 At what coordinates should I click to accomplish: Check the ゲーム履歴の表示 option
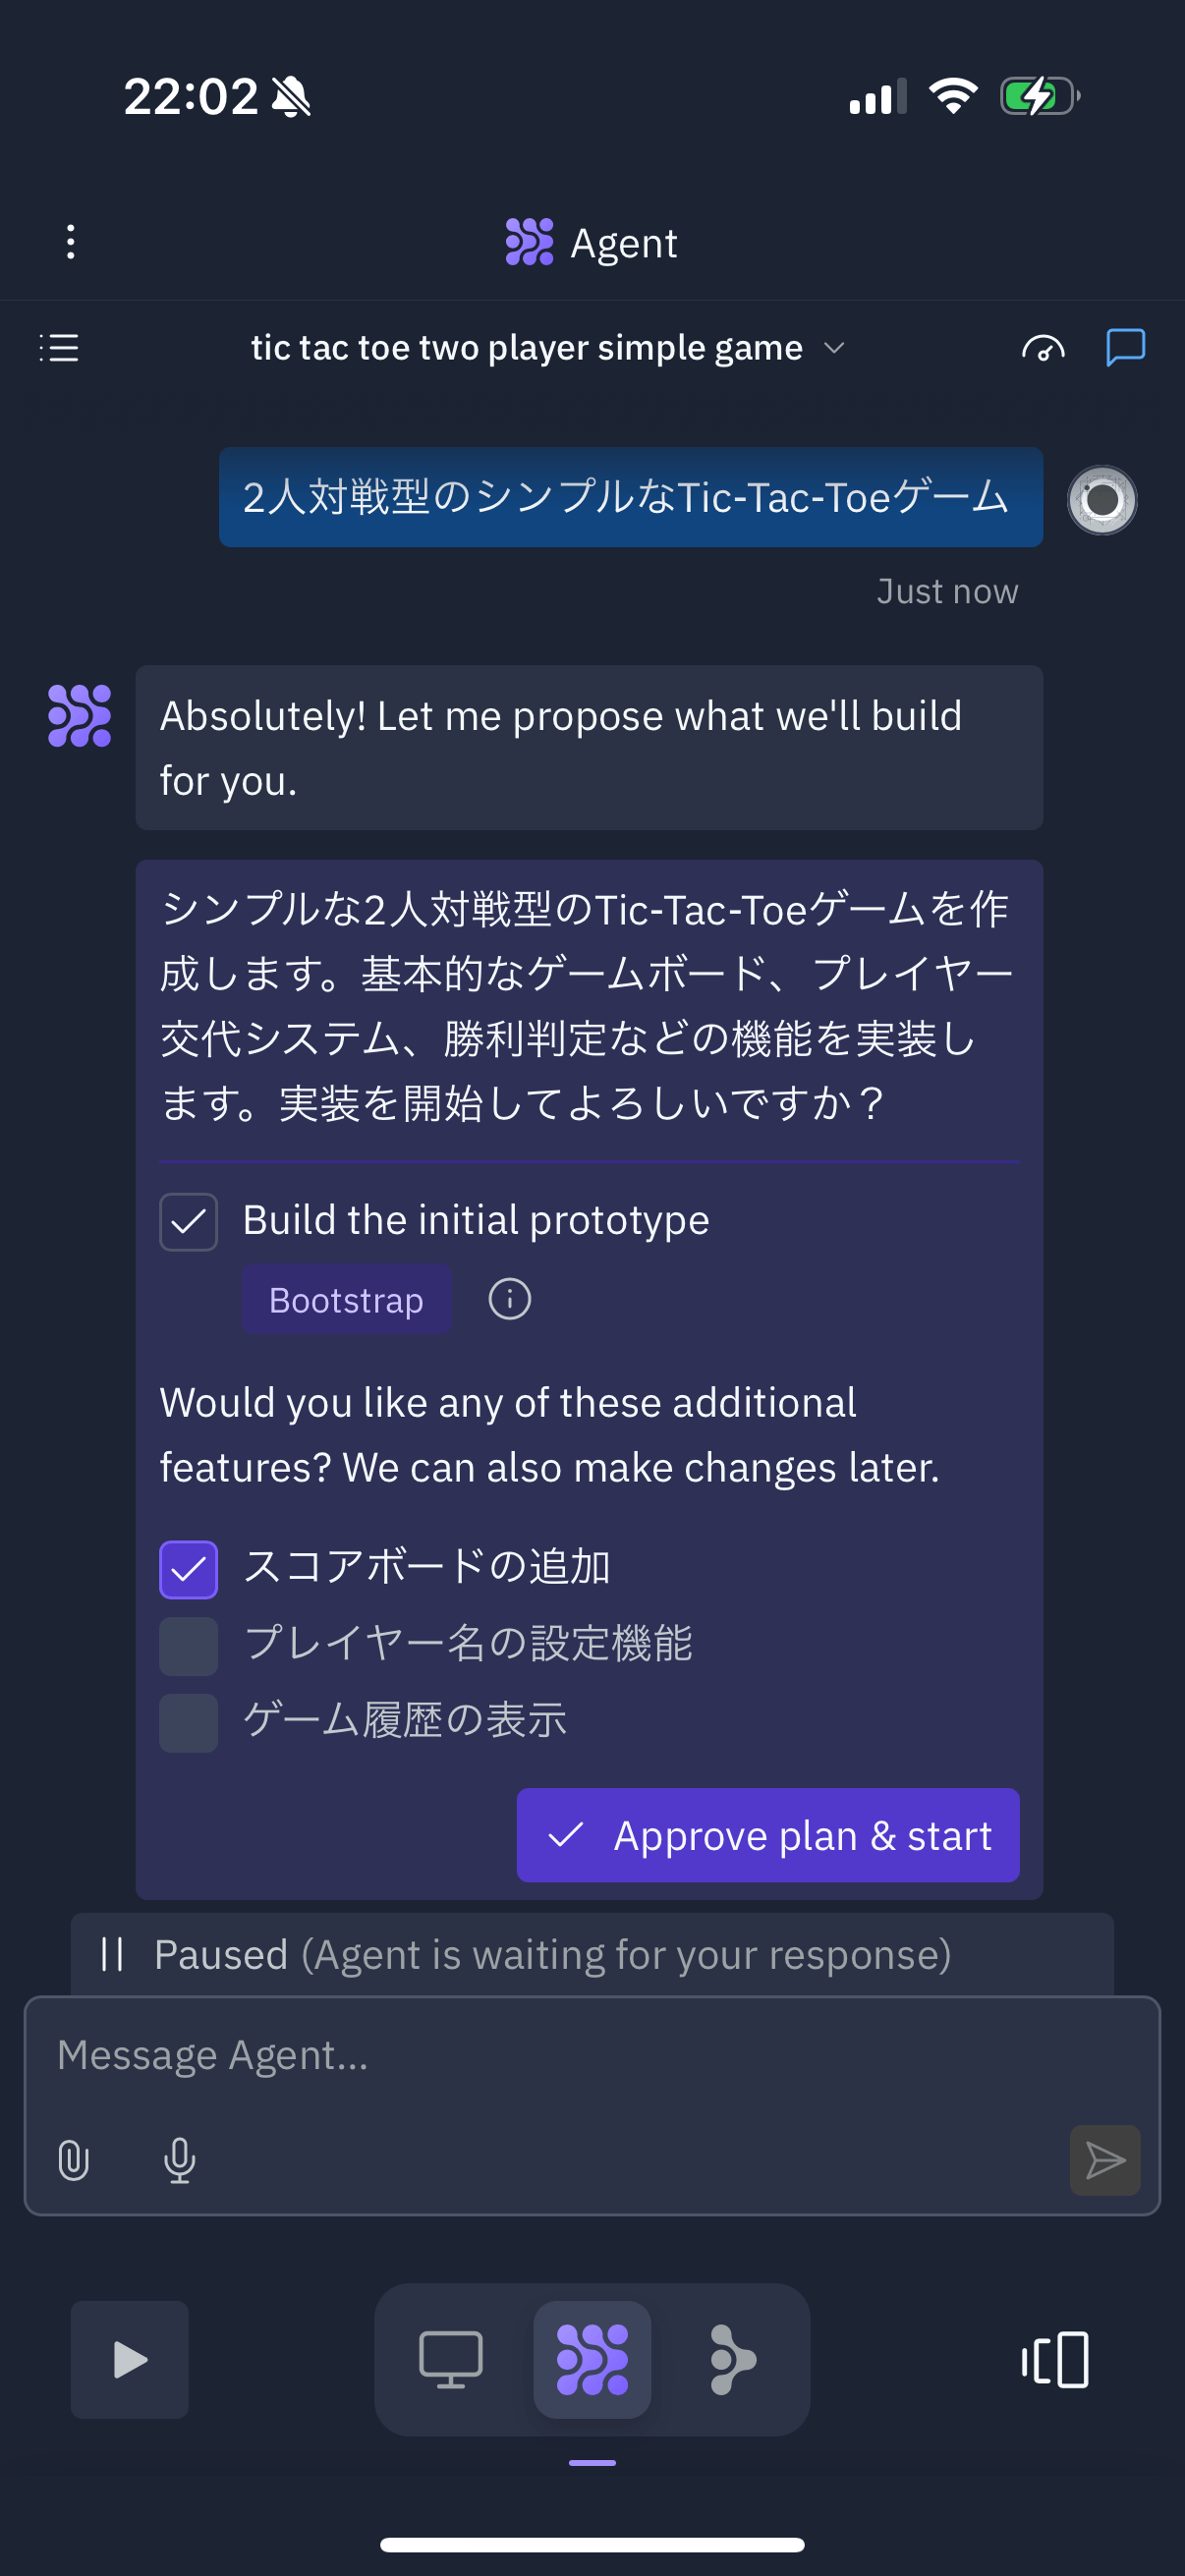coord(189,1722)
